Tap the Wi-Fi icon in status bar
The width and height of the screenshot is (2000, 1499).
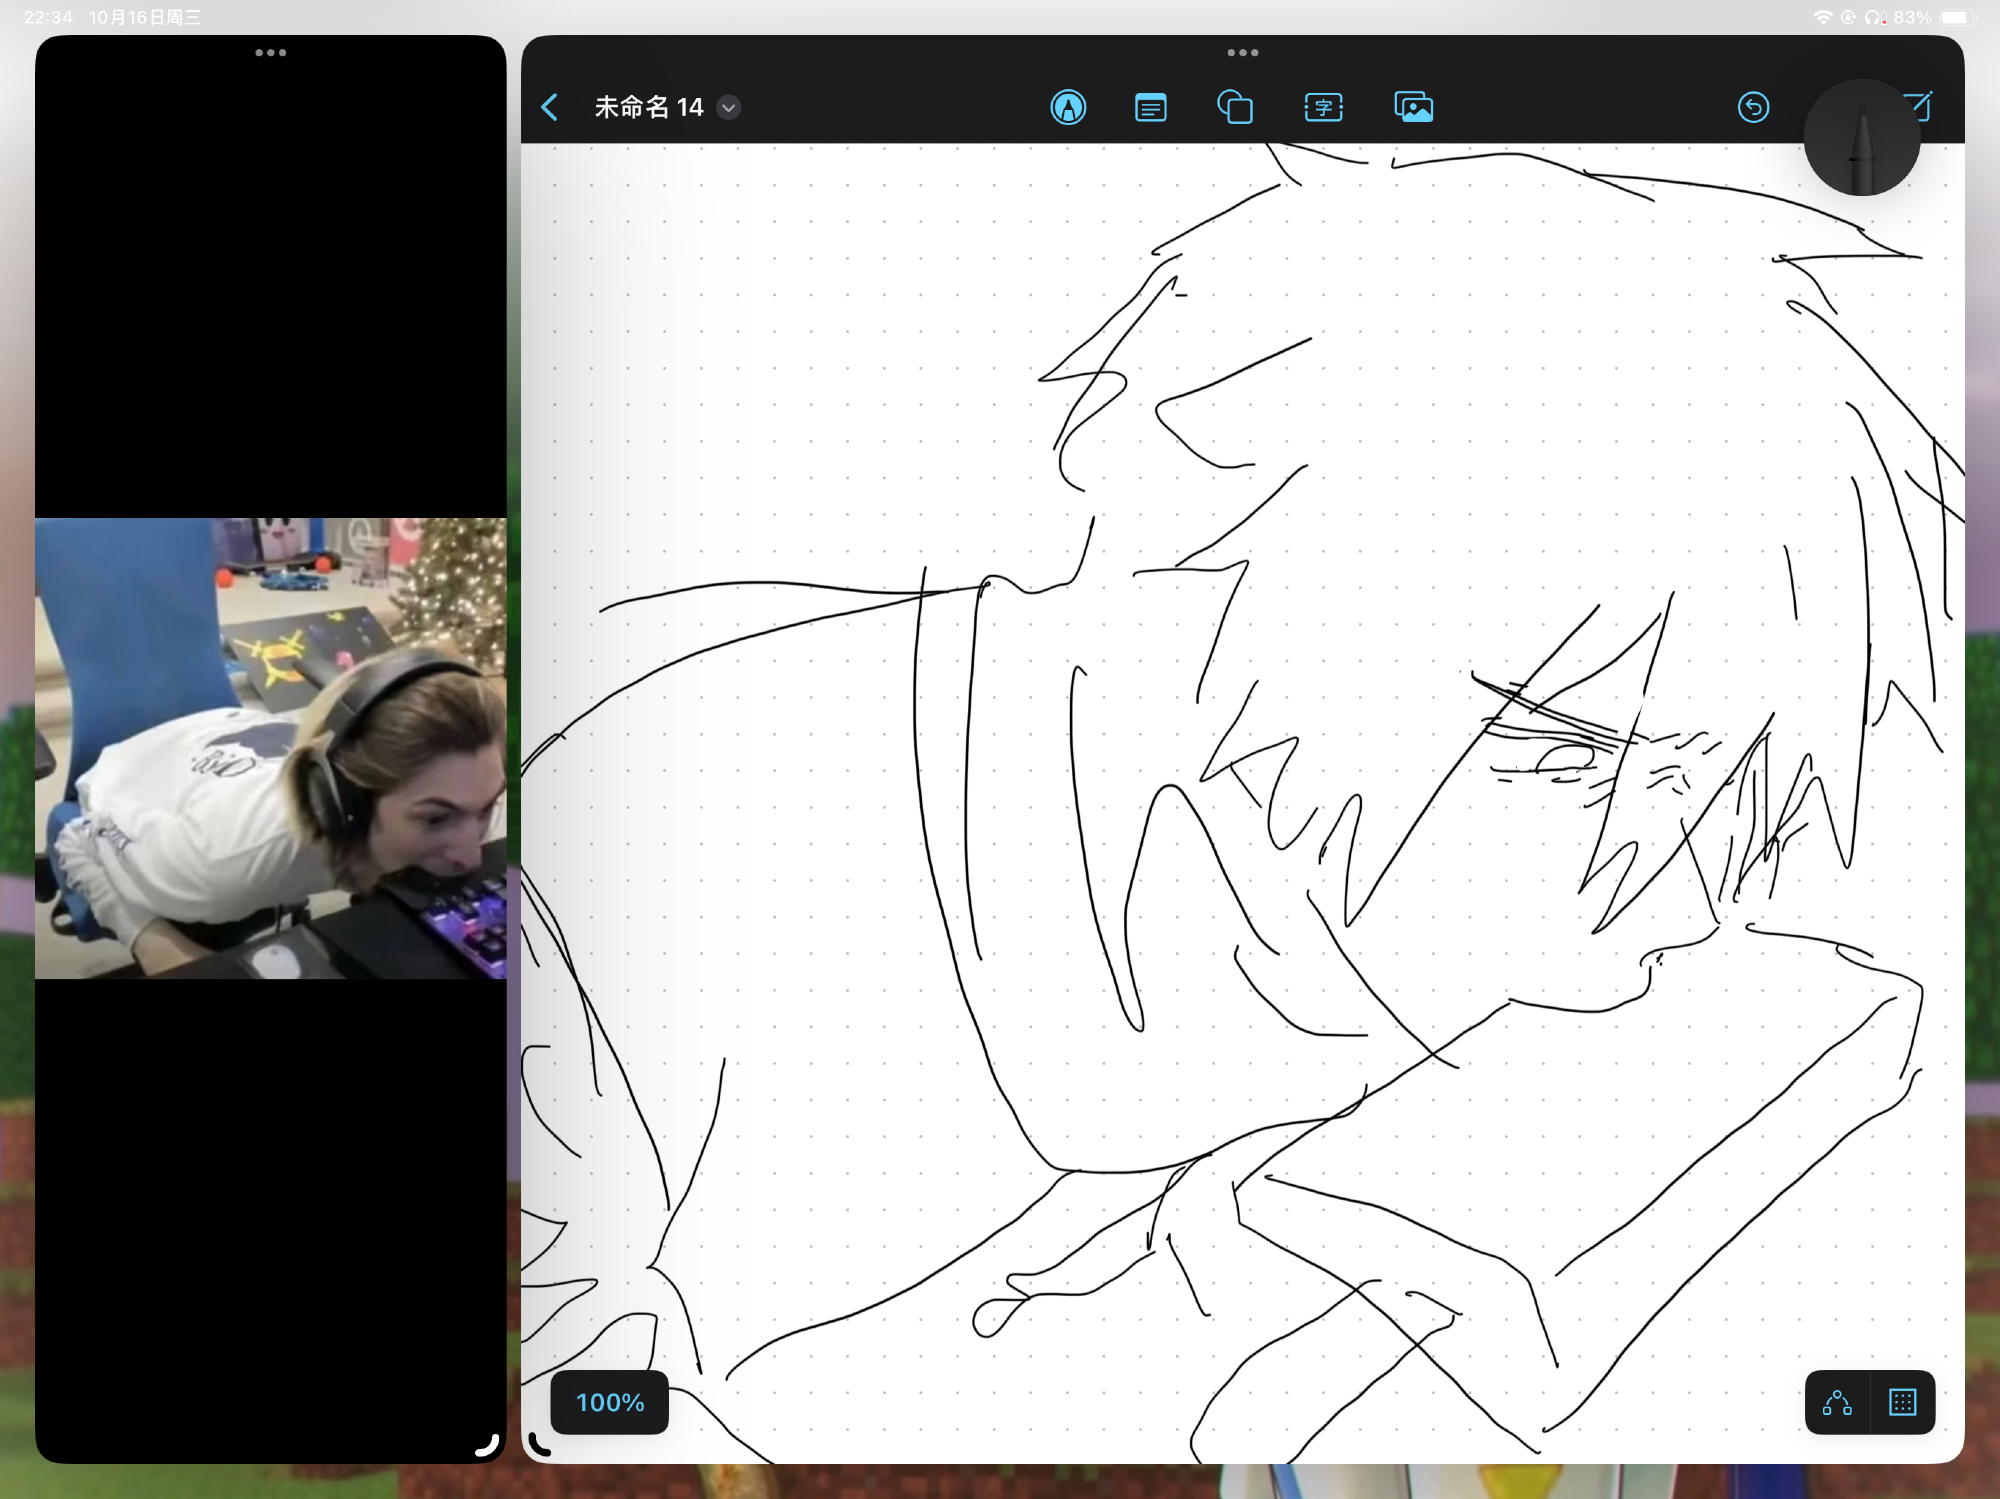(1822, 17)
